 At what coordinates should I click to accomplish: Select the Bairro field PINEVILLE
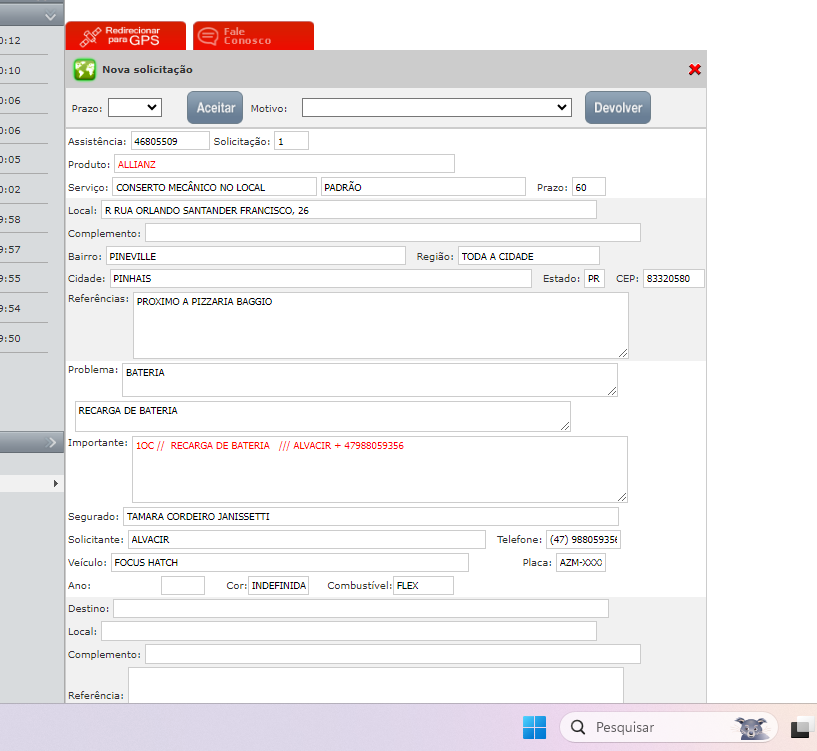click(256, 256)
